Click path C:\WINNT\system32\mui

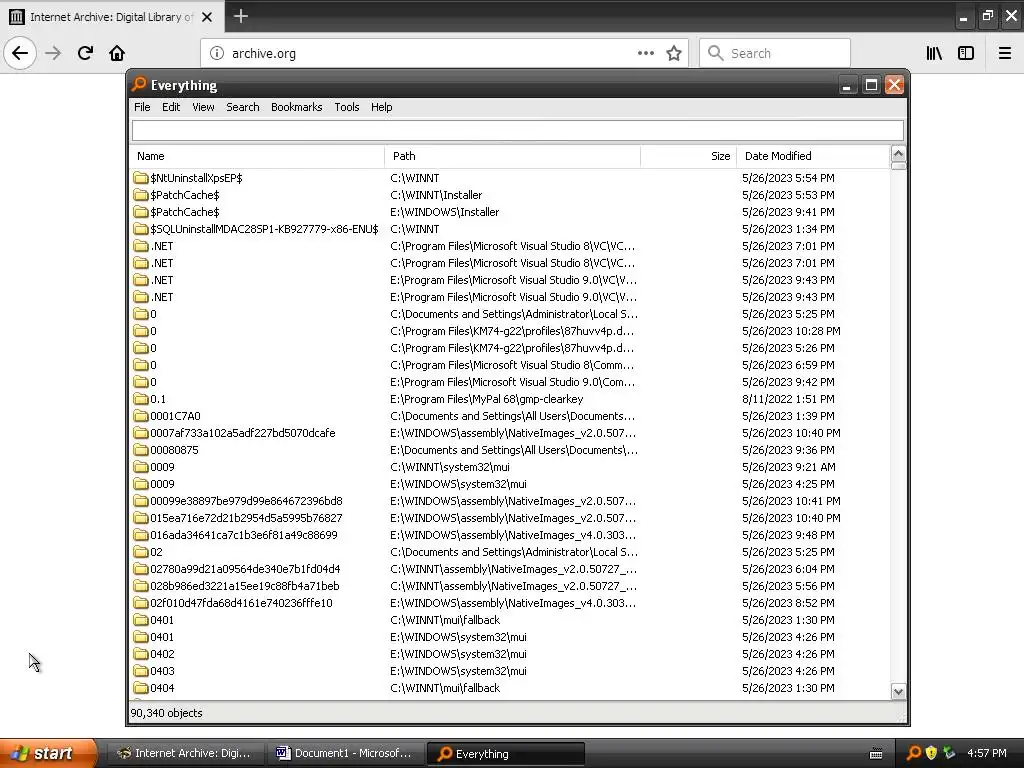[x=450, y=467]
